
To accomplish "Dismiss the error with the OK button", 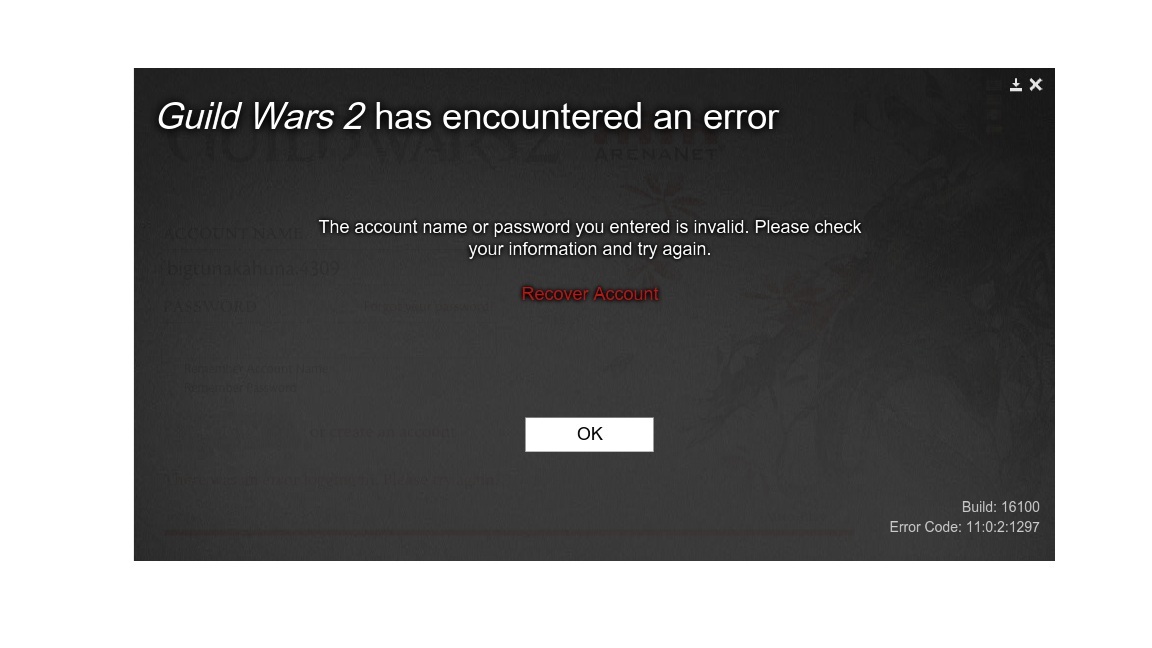I will click(589, 434).
